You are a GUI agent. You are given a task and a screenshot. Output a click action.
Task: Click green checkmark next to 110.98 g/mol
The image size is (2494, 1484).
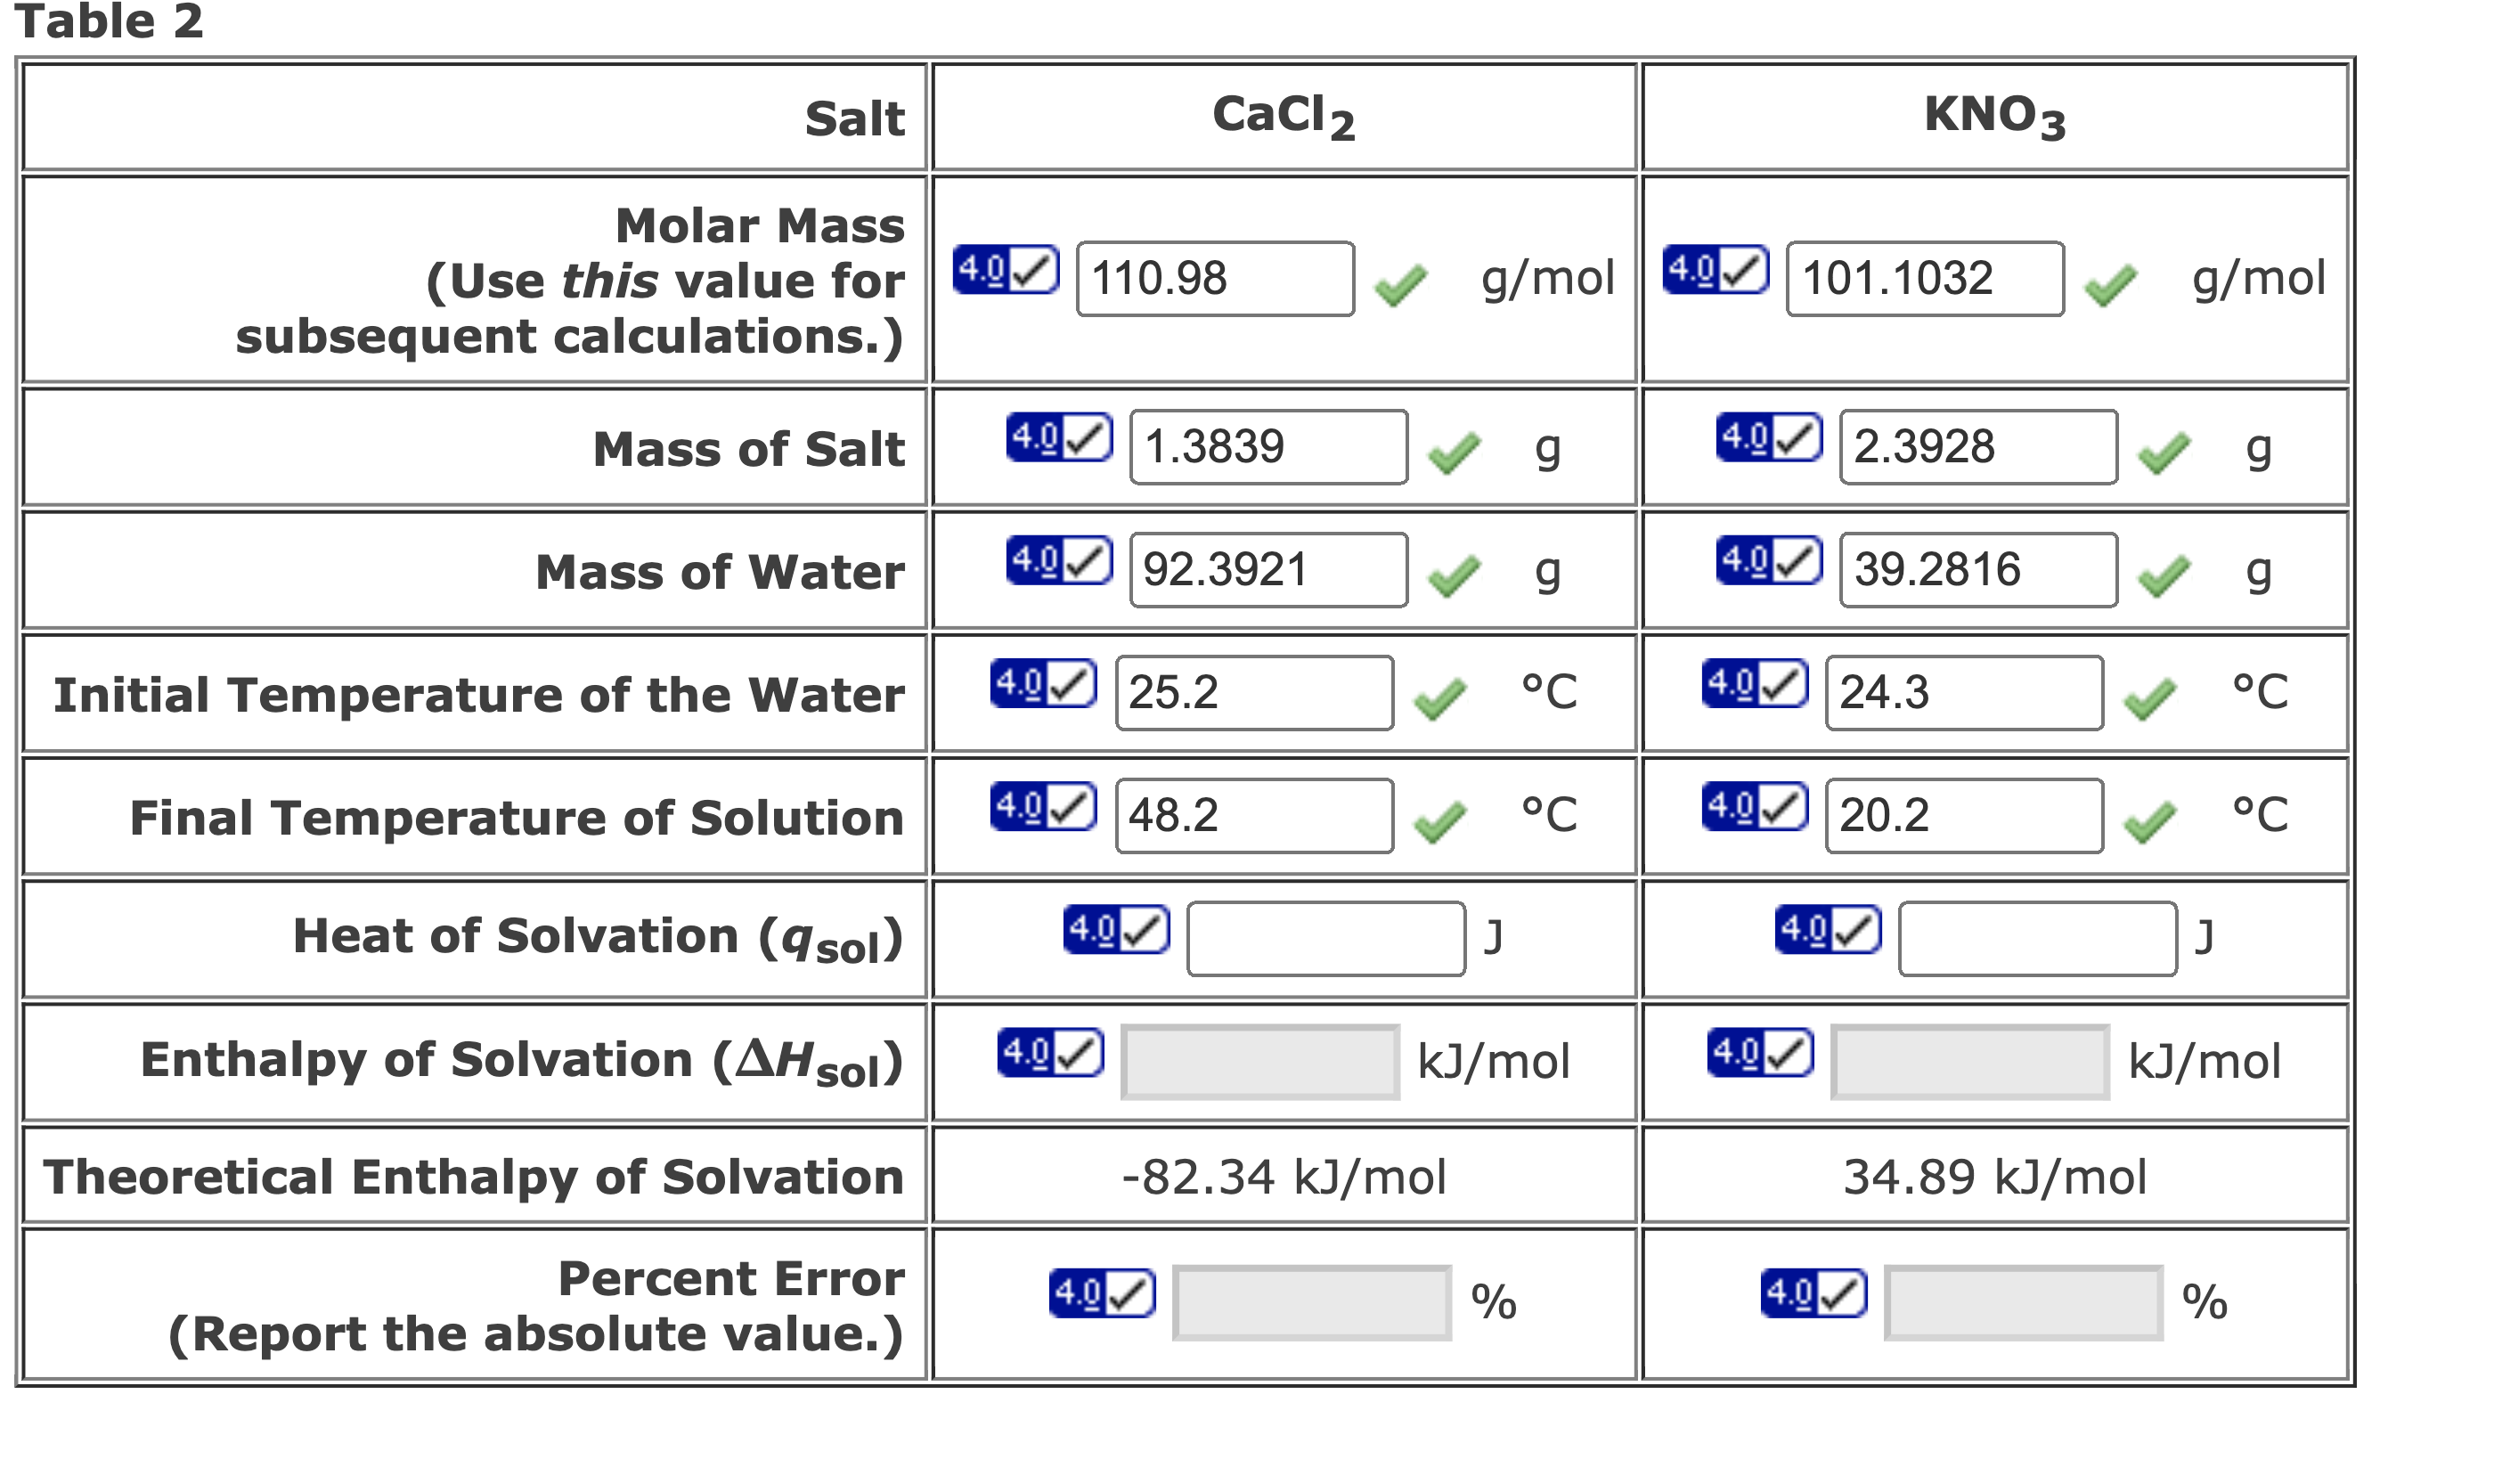click(1401, 286)
